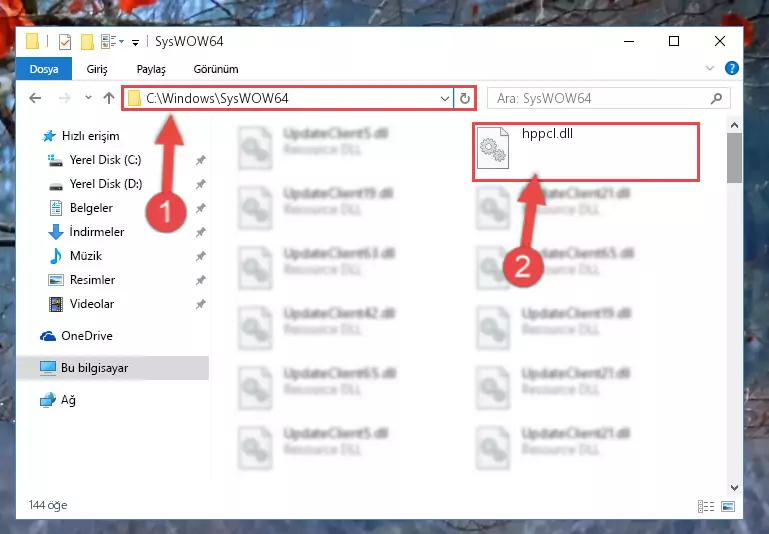
Task: Click the pin icon beside Müzik
Action: 201,256
